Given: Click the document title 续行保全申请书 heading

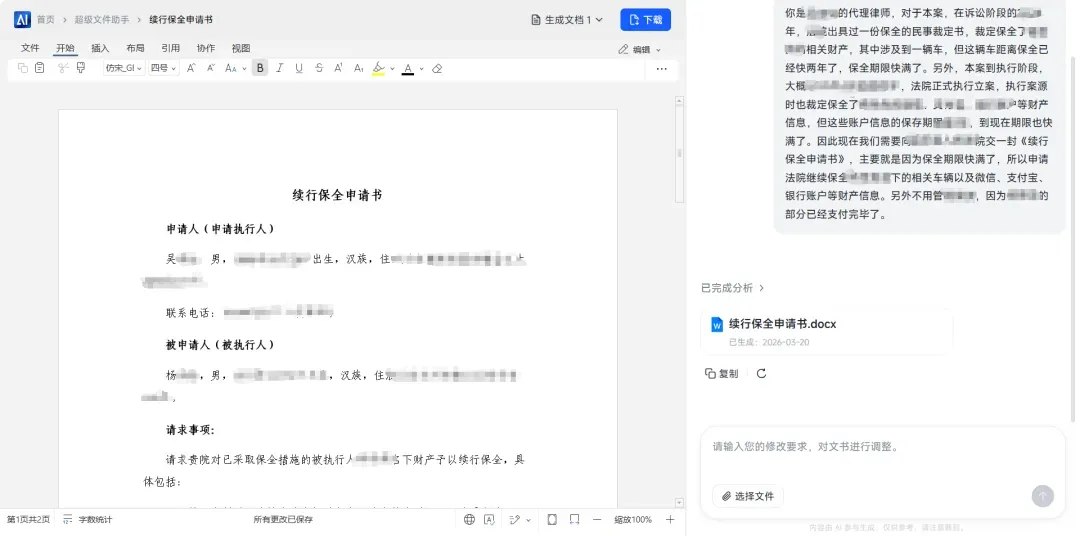Looking at the screenshot, I should coord(338,195).
